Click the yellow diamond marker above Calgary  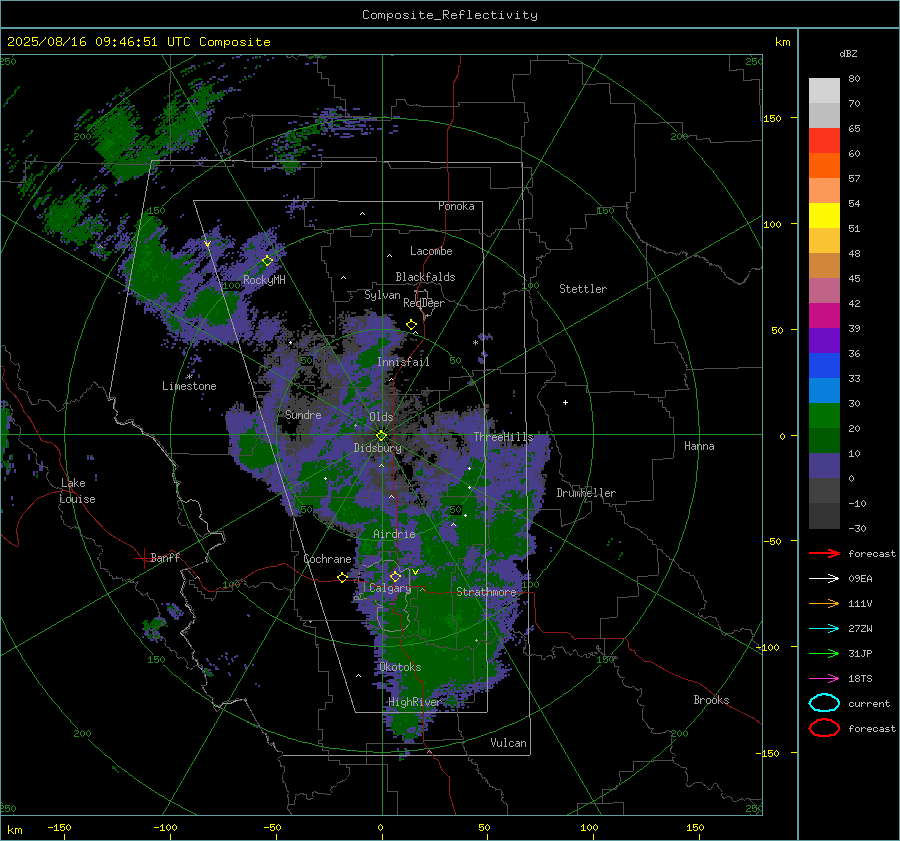coord(395,576)
